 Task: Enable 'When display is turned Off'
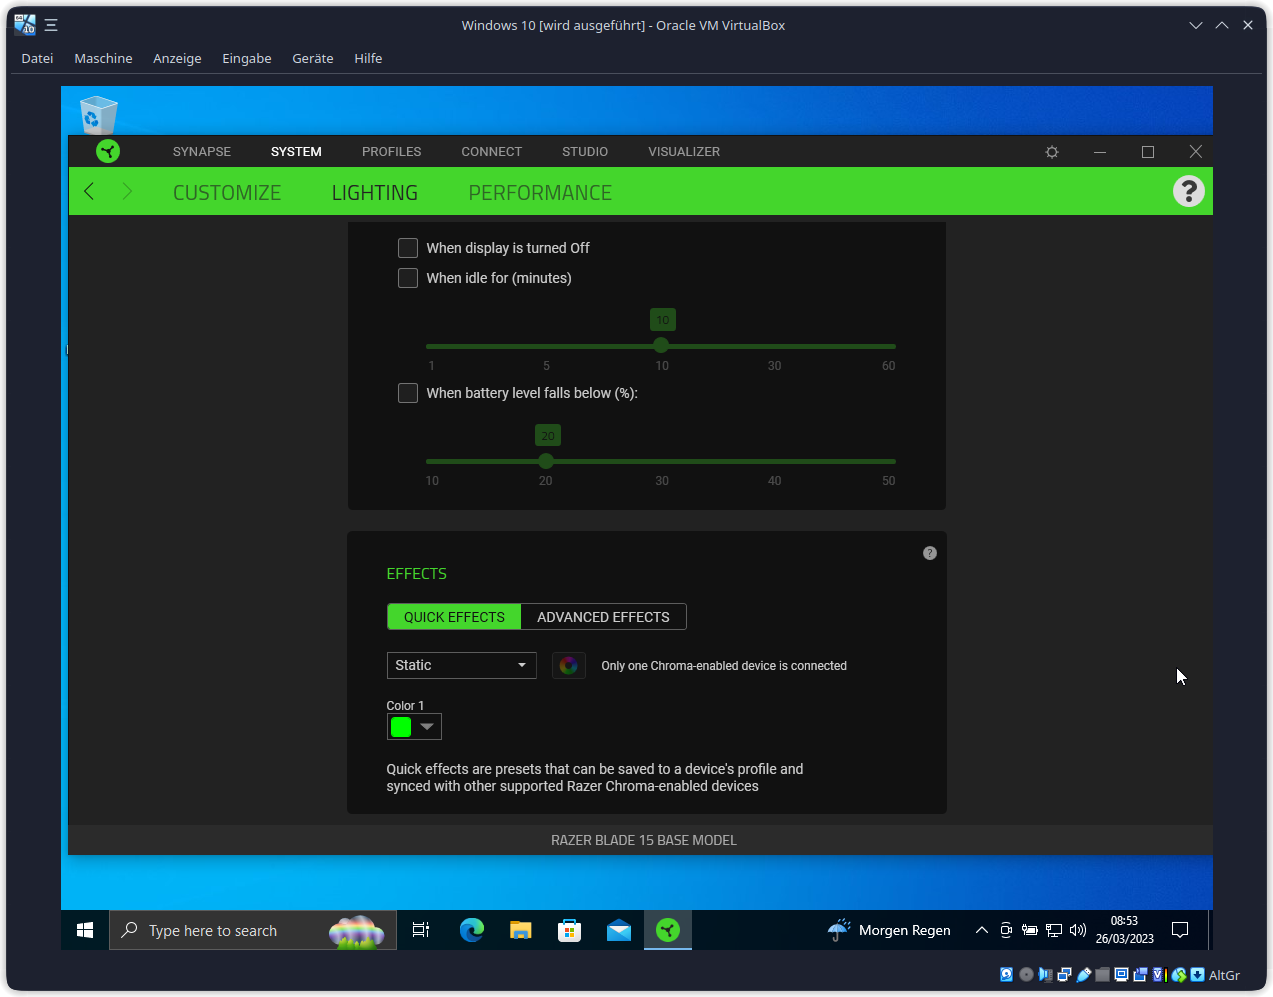407,248
